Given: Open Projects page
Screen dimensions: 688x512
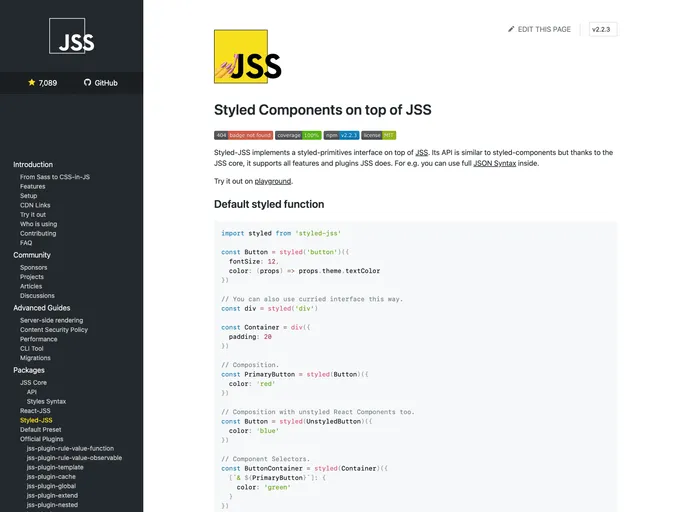Looking at the screenshot, I should pyautogui.click(x=32, y=277).
